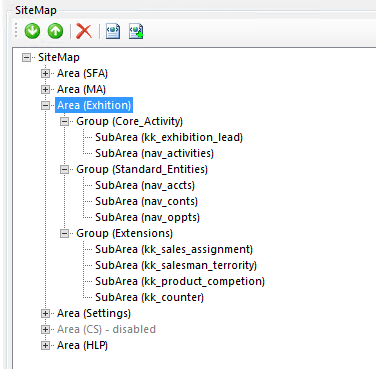The width and height of the screenshot is (376, 369).
Task: Select Group (Extensions) label
Action: coord(124,233)
